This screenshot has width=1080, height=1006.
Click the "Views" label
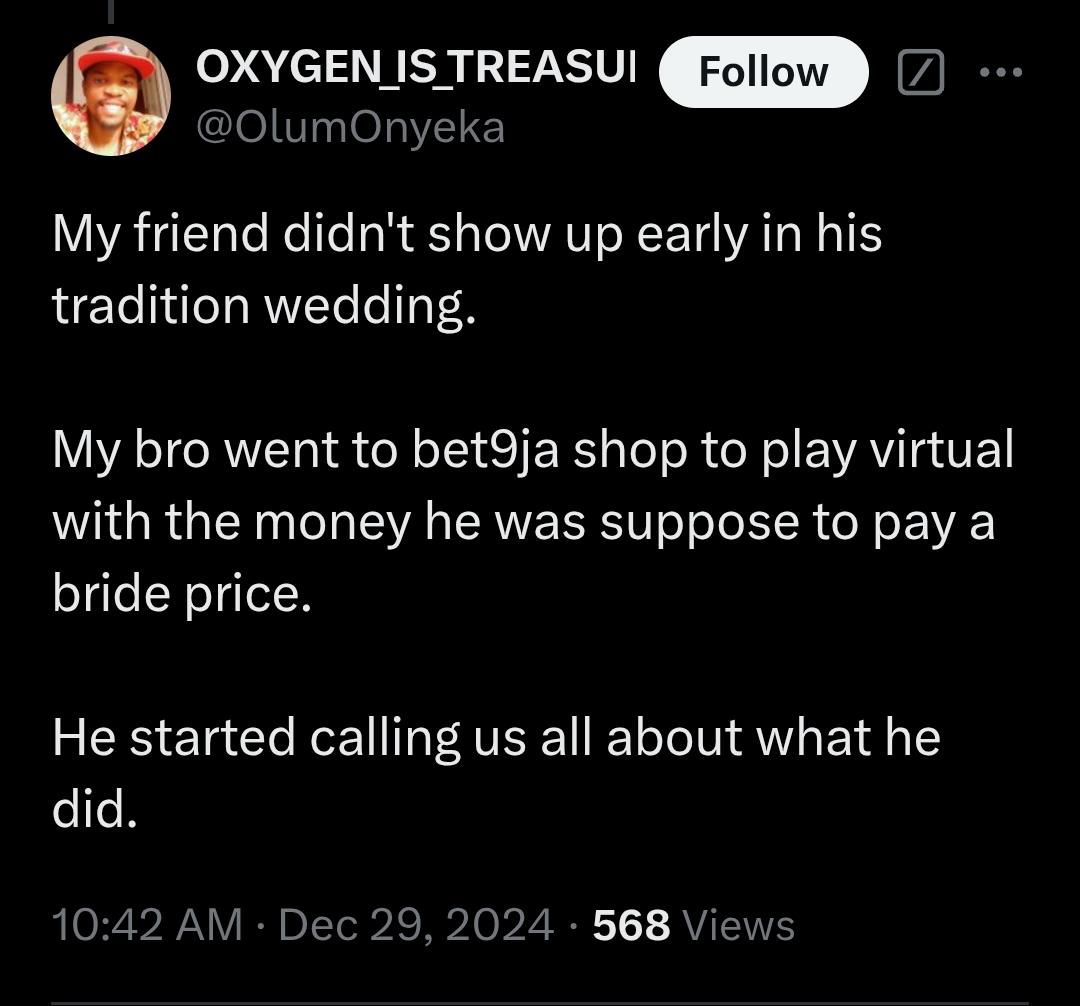[x=738, y=925]
